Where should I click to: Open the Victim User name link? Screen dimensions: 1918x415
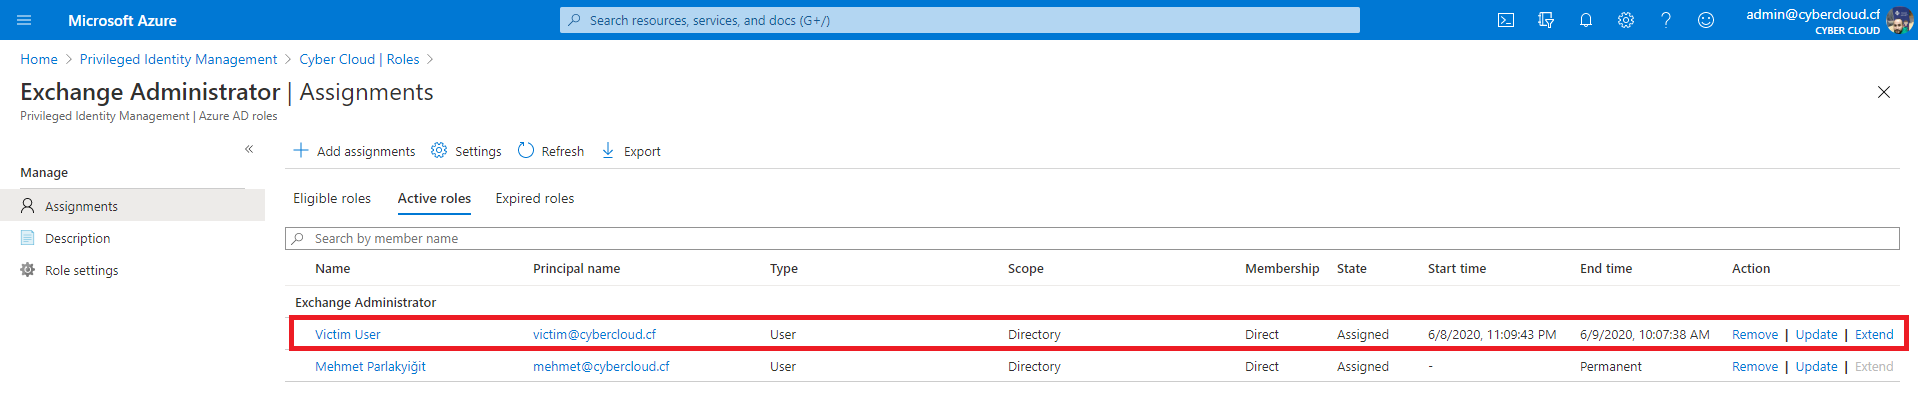coord(348,334)
